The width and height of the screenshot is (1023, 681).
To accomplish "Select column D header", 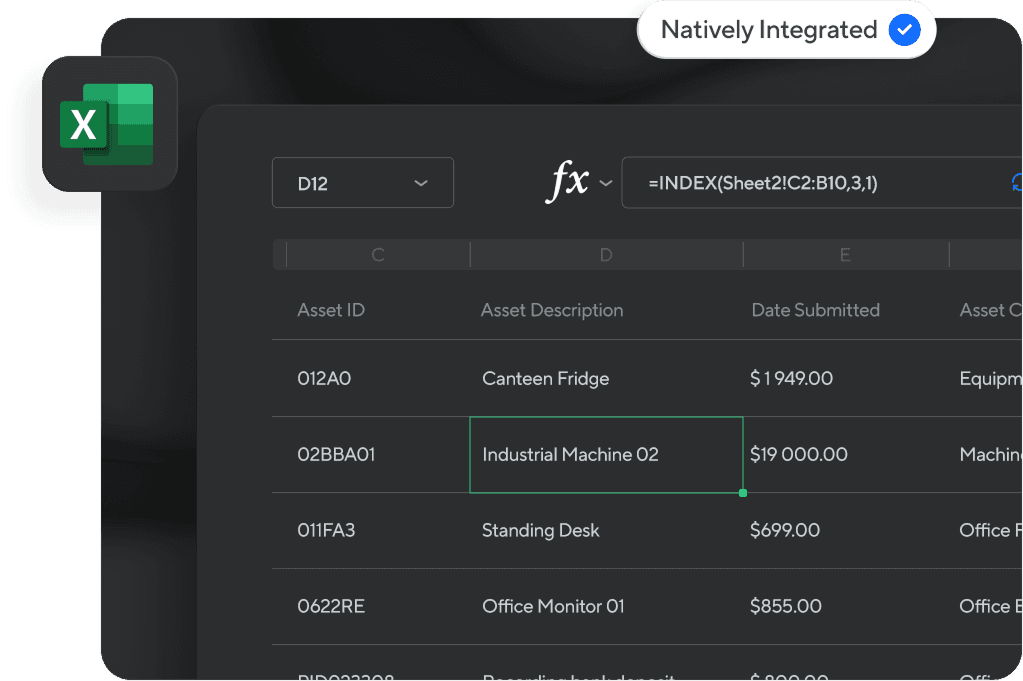I will pos(606,254).
